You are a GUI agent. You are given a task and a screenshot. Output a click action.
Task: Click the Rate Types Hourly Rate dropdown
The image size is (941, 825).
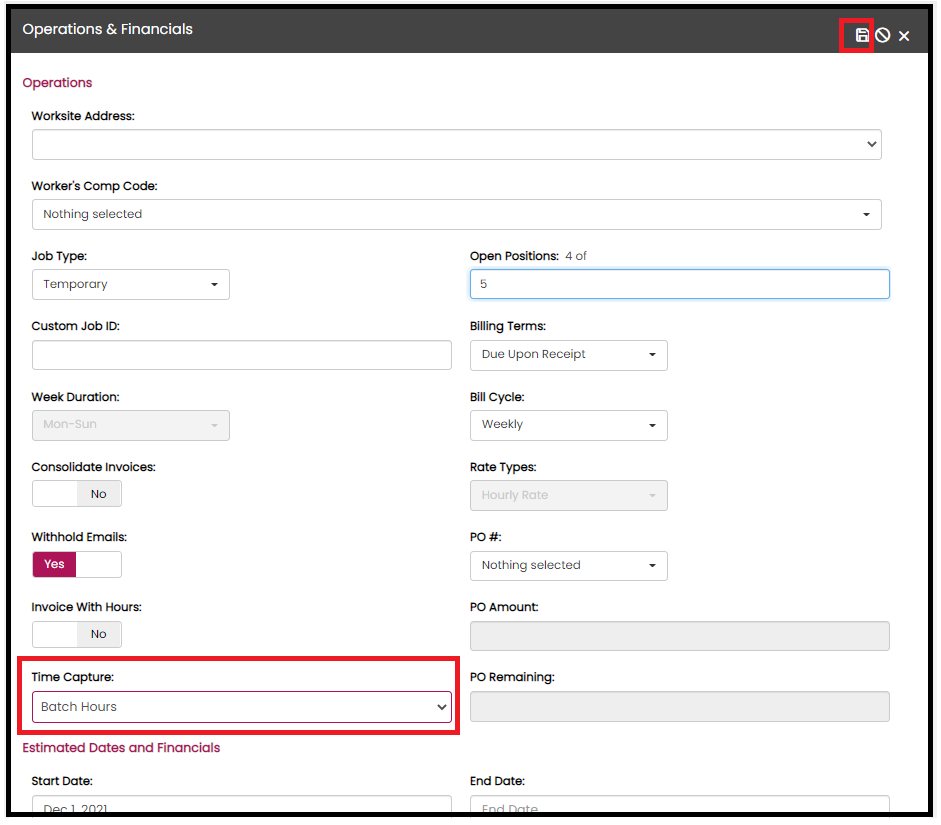coord(568,496)
